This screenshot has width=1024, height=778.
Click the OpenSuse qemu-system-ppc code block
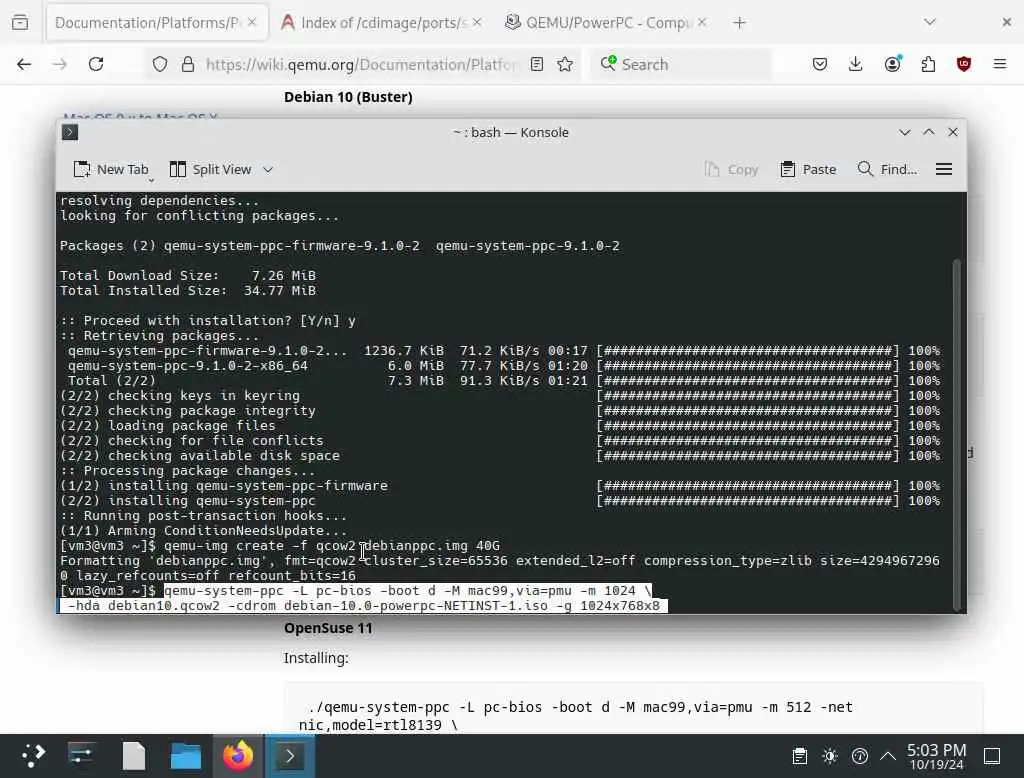(x=633, y=709)
